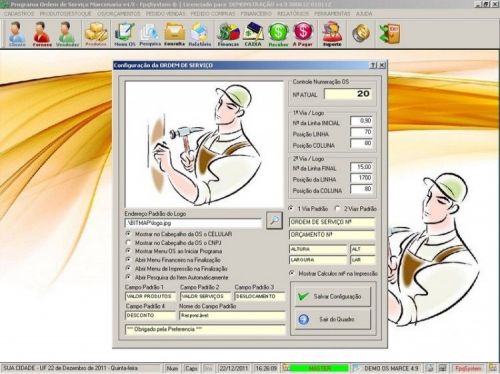Open the Produtos boxes icon
500x374 pixels.
[x=96, y=34]
